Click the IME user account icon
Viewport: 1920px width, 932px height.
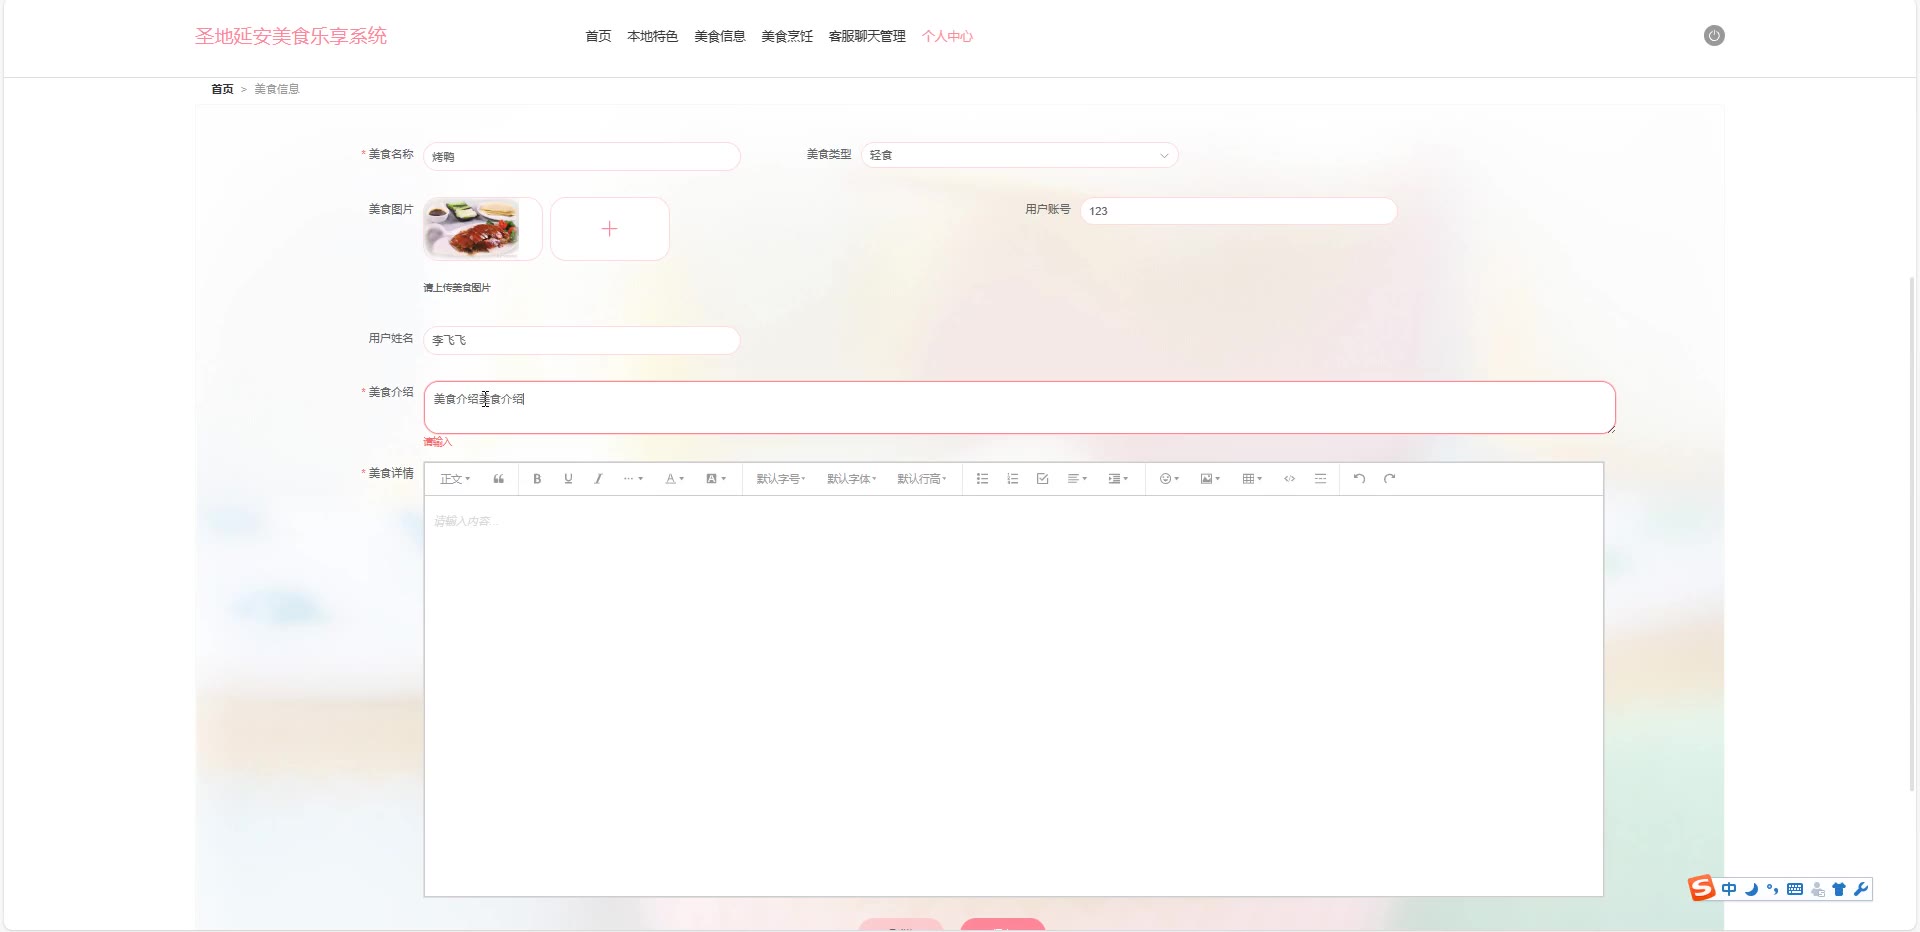click(1818, 889)
